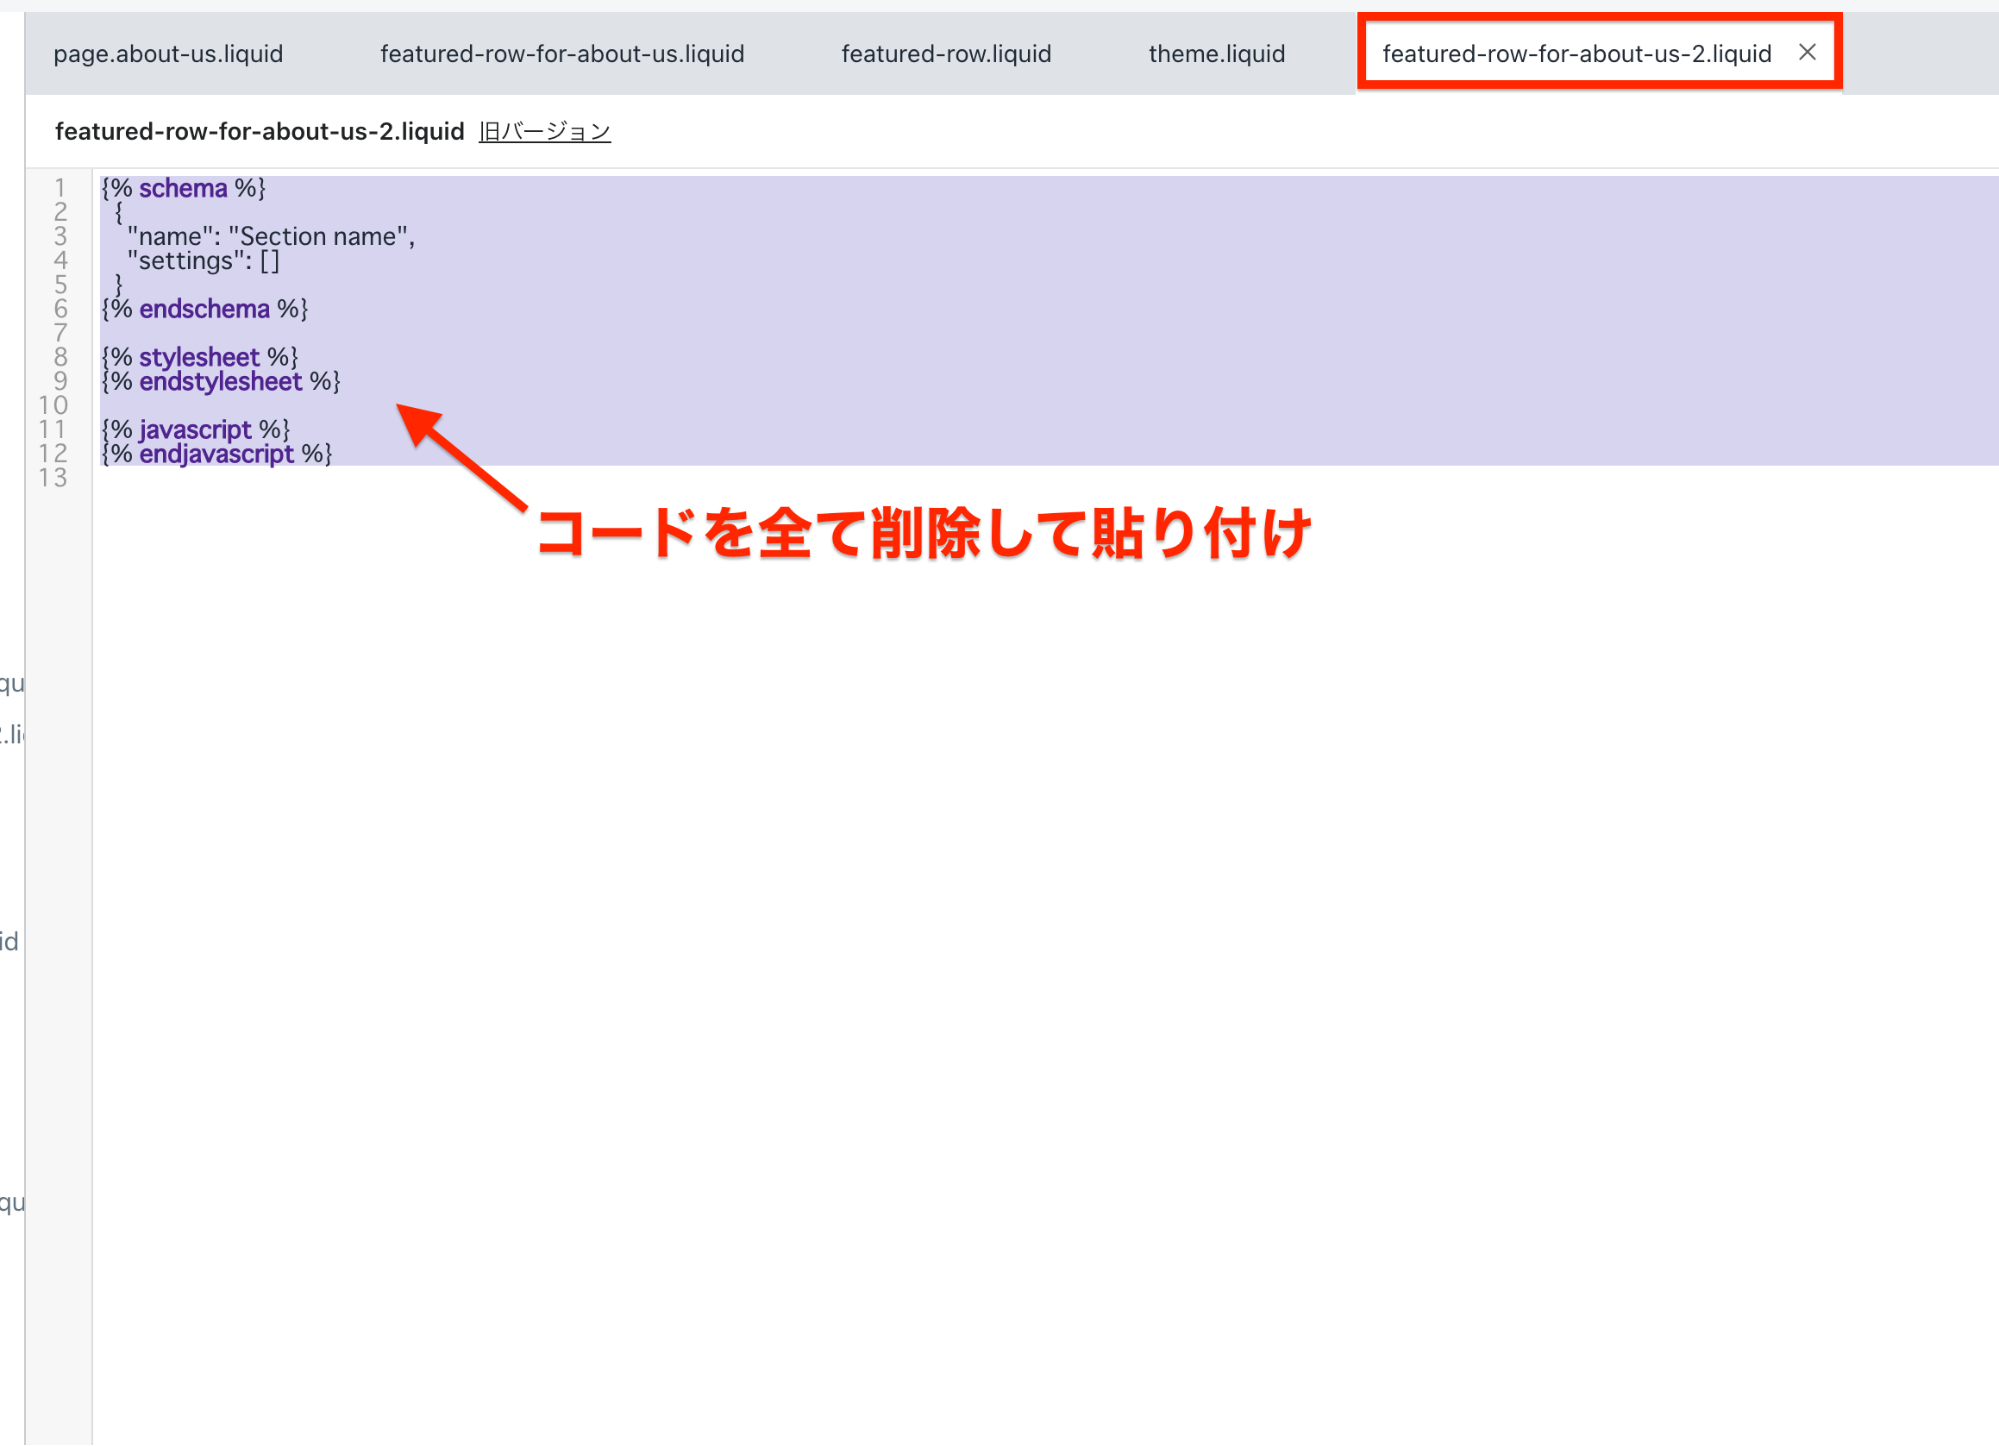
Task: Click line number 7 in the gutter
Action: [60, 333]
